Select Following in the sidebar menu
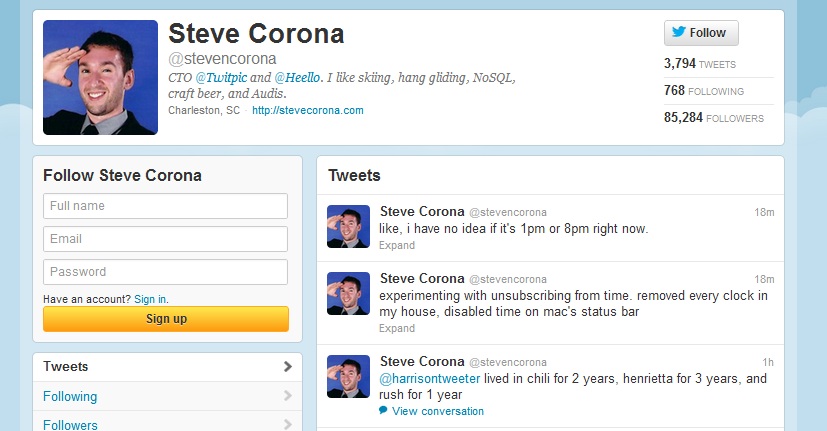Viewport: 827px width, 431px height. click(x=70, y=396)
